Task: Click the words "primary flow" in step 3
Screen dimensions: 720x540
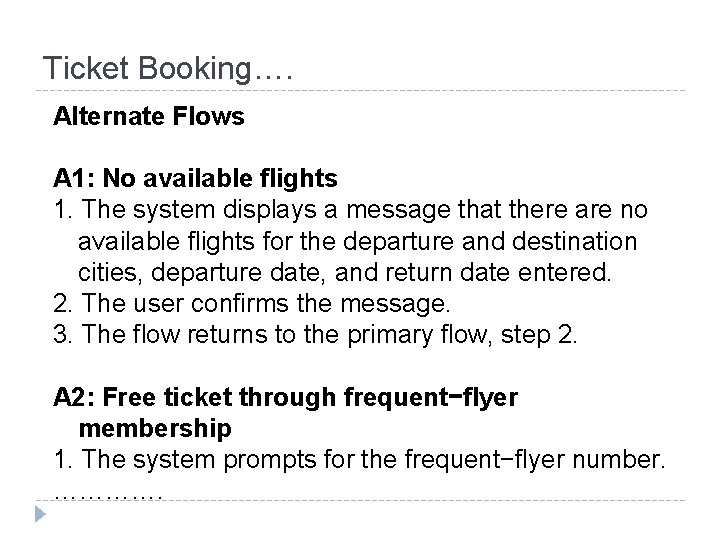Action: tap(390, 334)
